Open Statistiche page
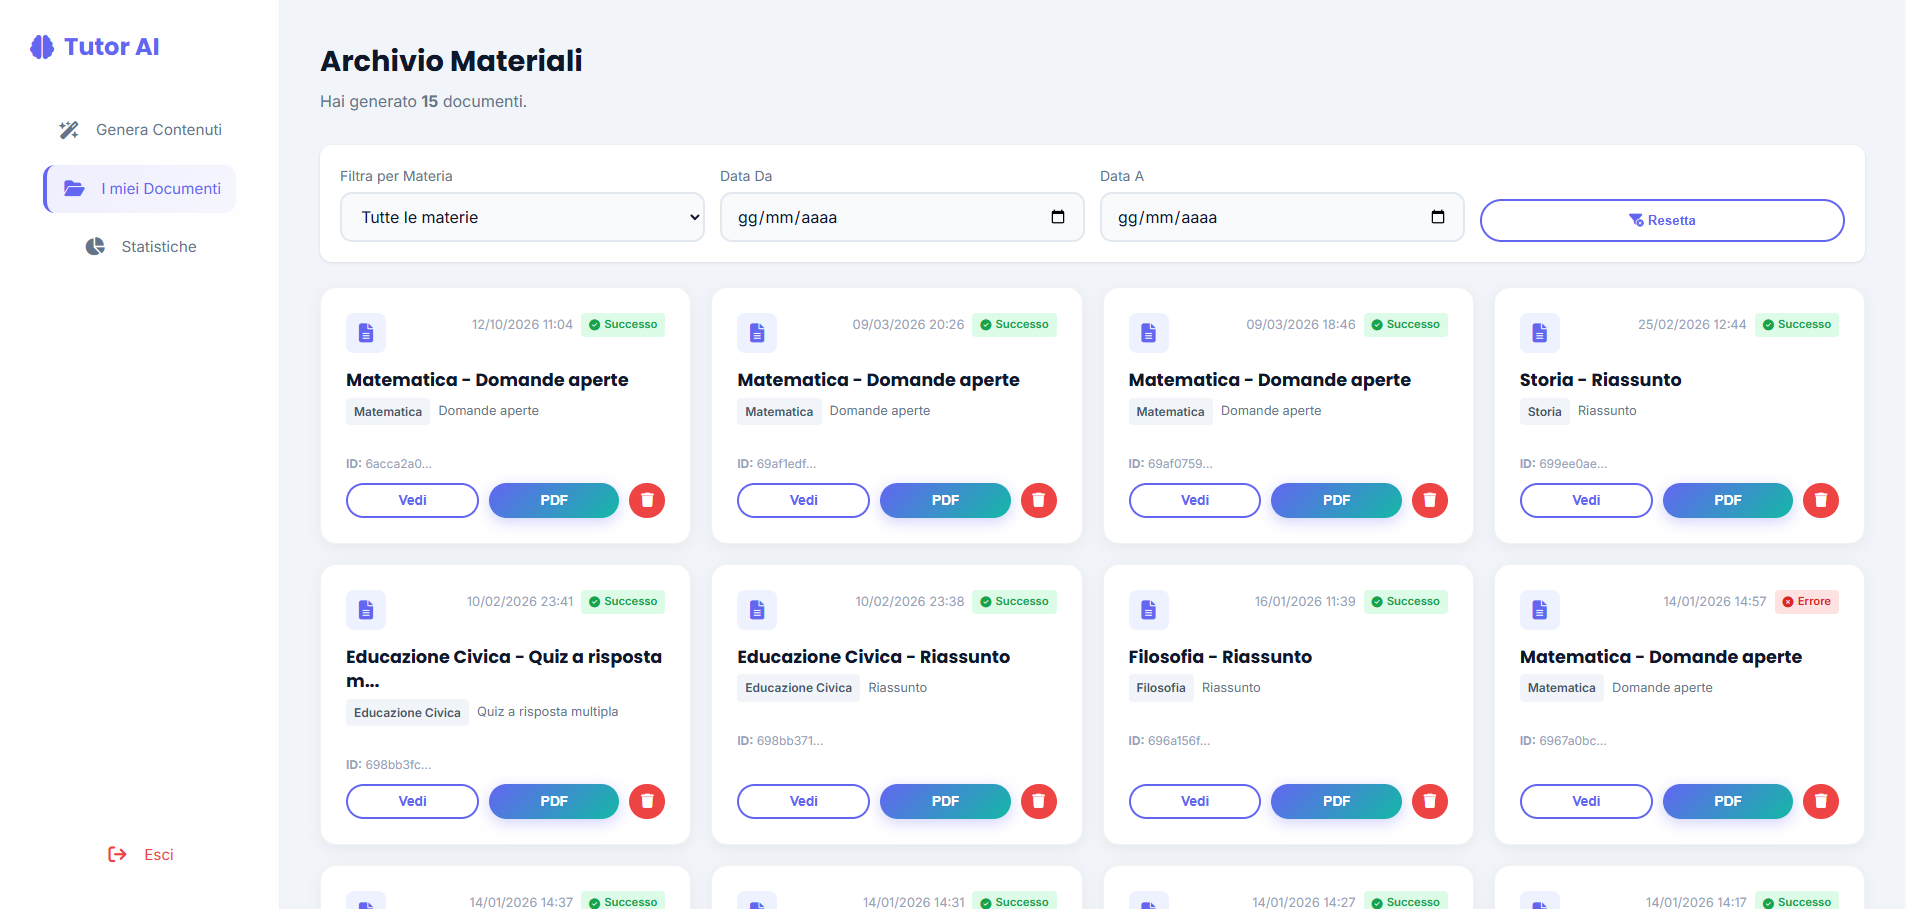1907x909 pixels. (x=140, y=247)
